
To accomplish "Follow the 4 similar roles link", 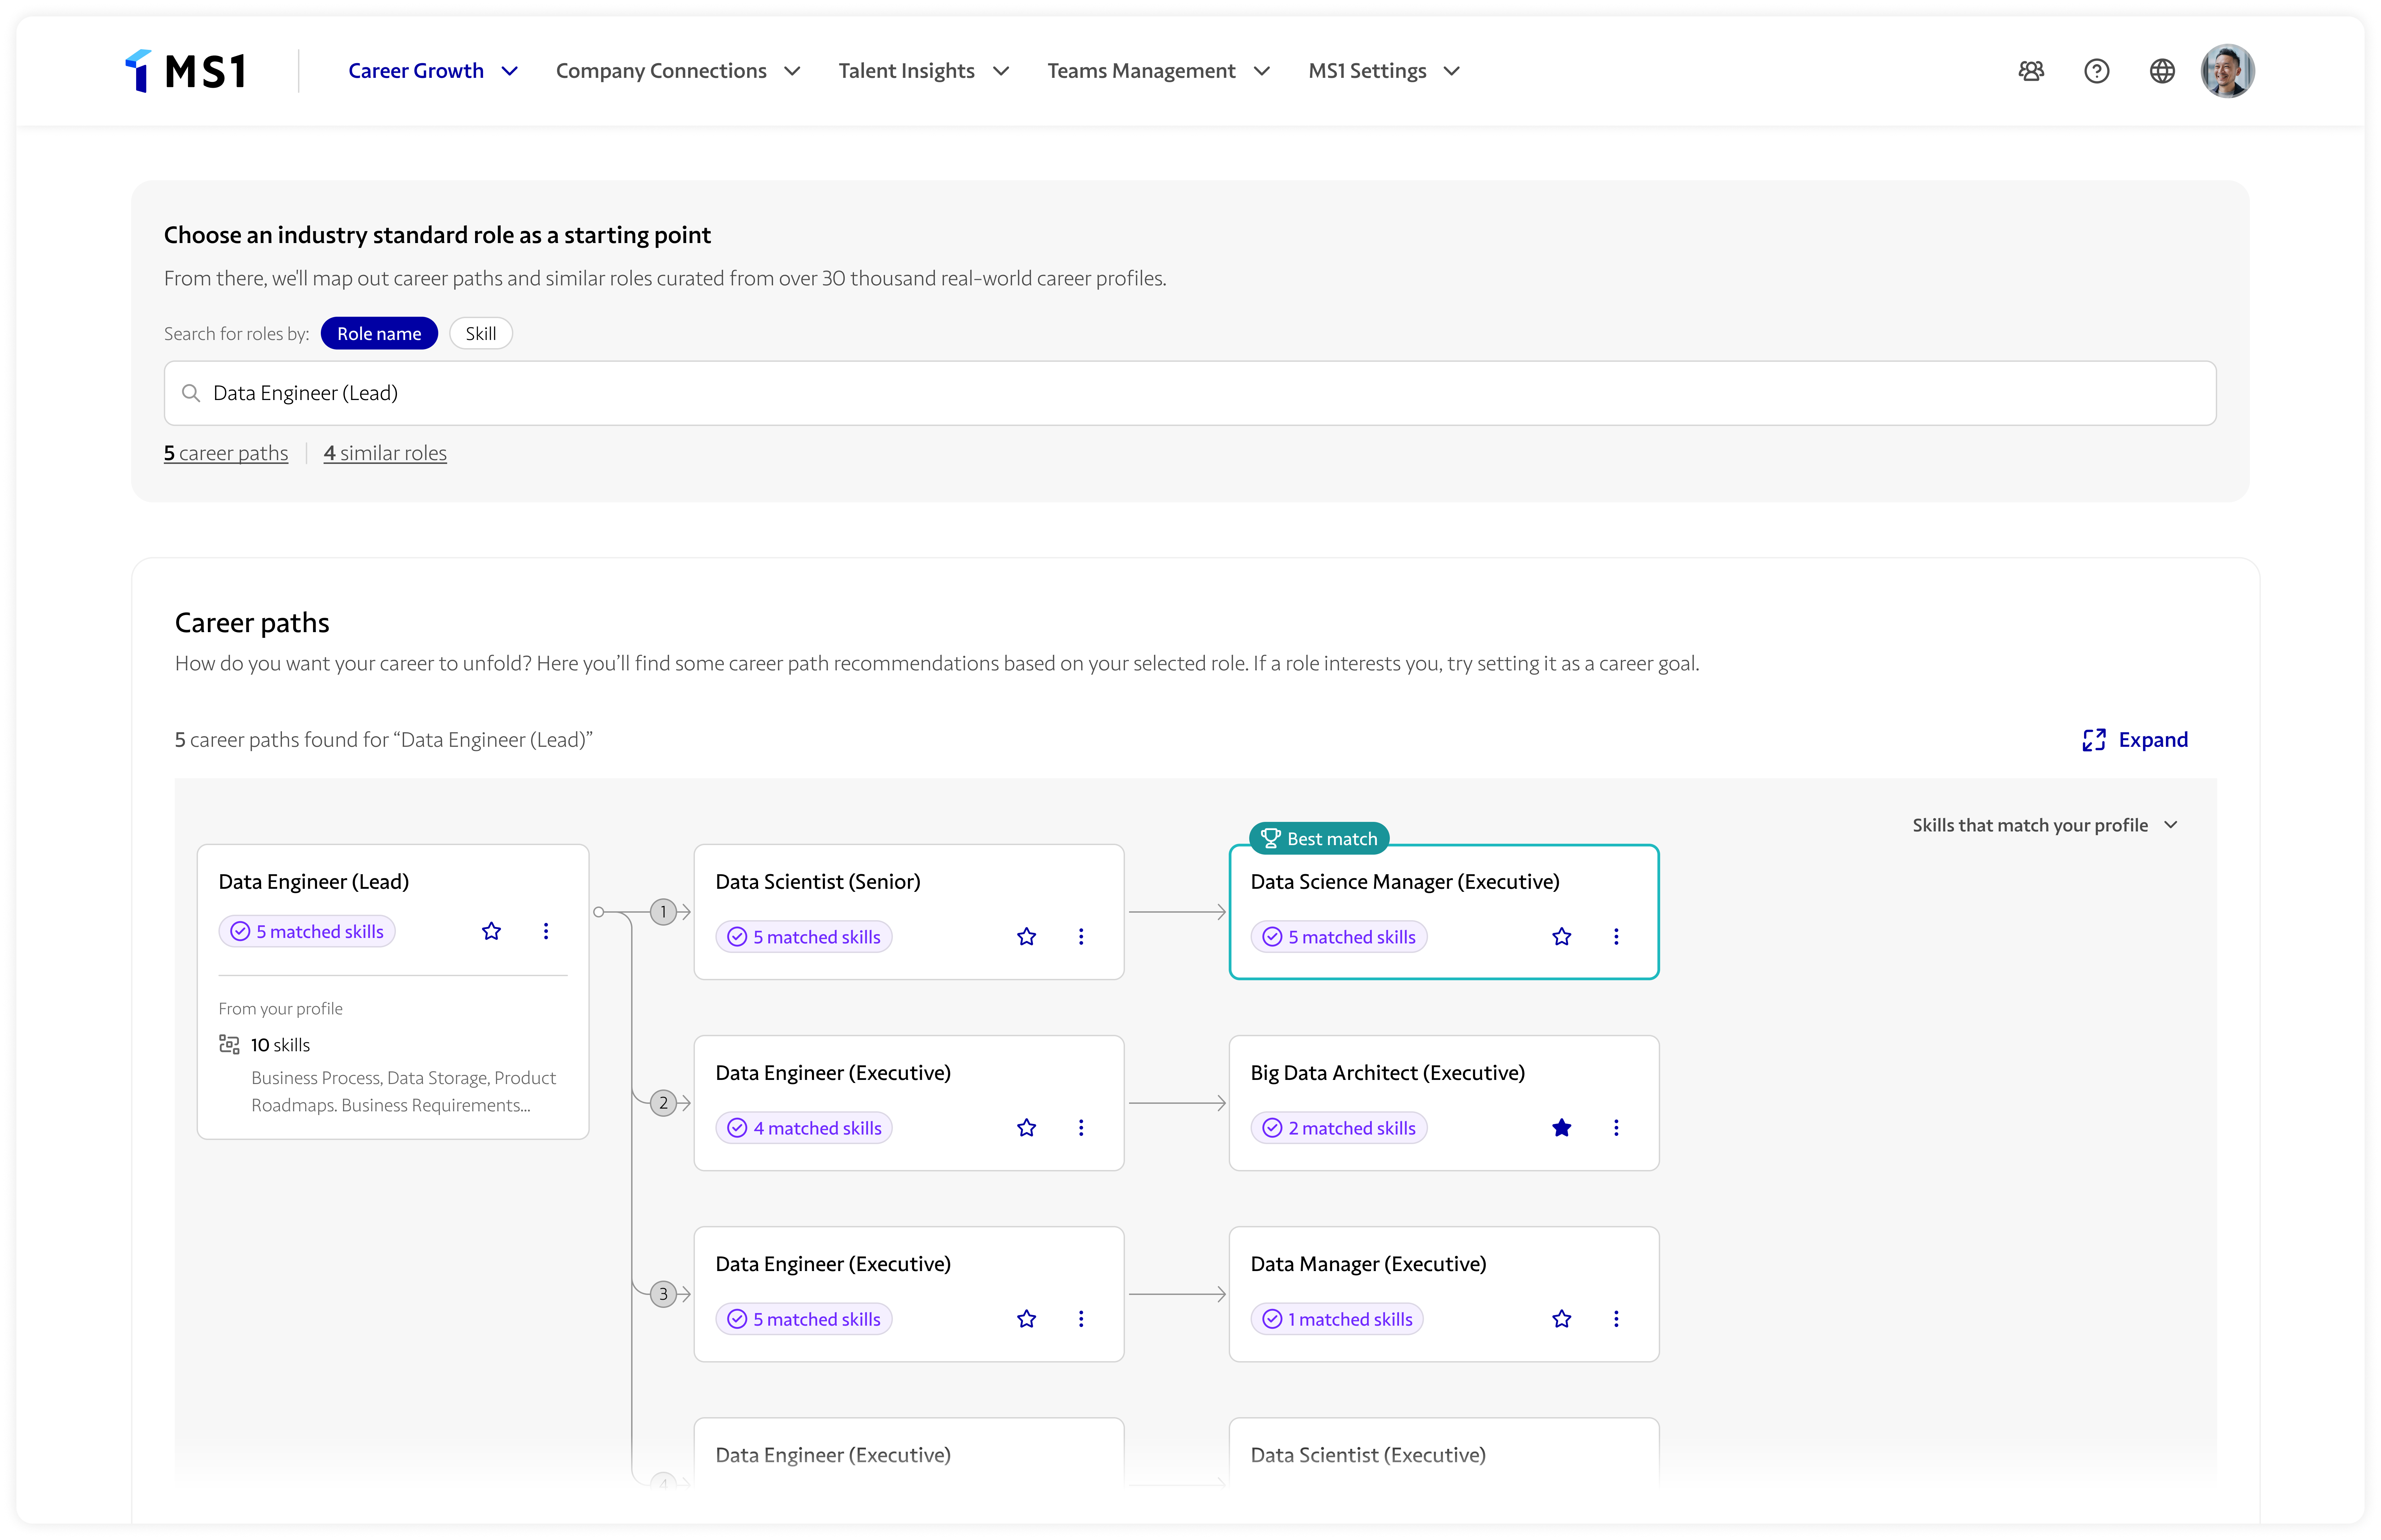I will [385, 453].
